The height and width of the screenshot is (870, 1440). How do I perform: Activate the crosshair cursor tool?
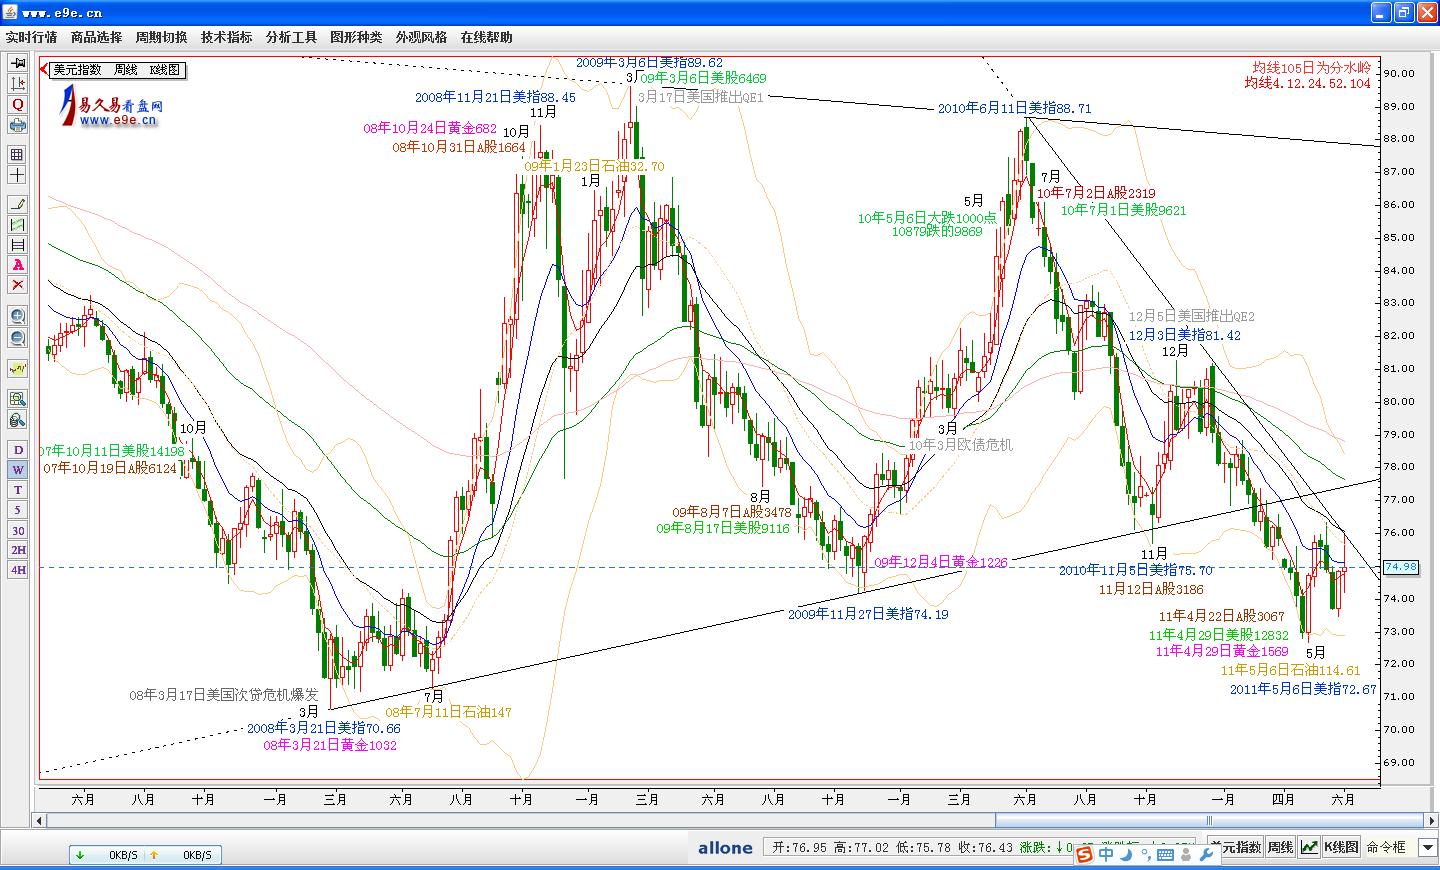point(17,175)
